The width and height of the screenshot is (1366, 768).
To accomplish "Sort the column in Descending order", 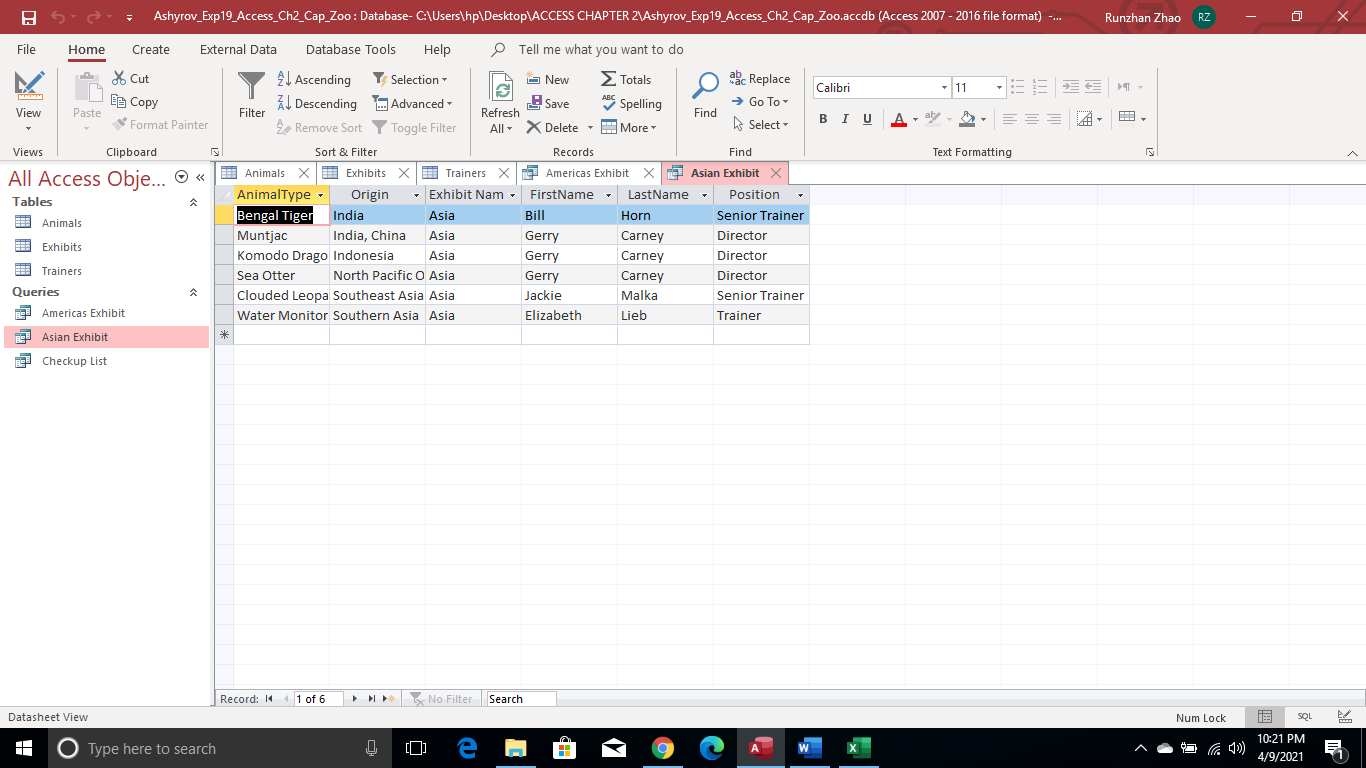I will point(316,103).
